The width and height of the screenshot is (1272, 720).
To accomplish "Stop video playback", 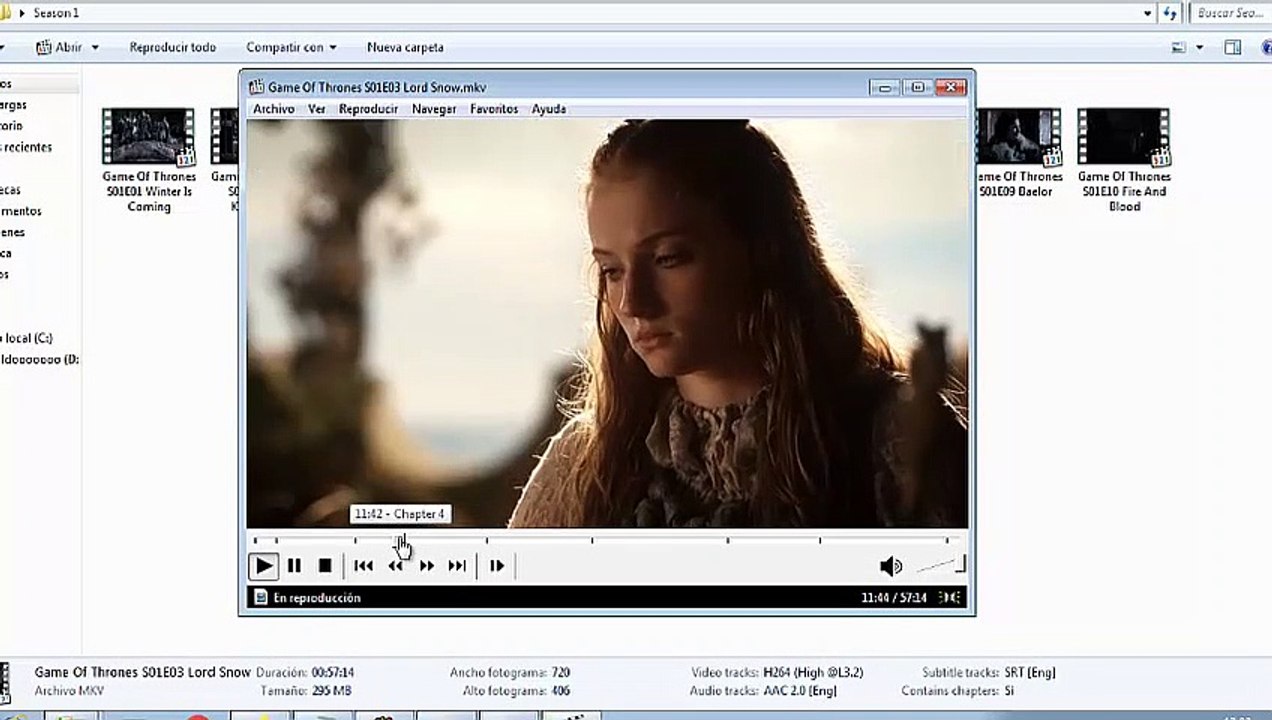I will 324,566.
